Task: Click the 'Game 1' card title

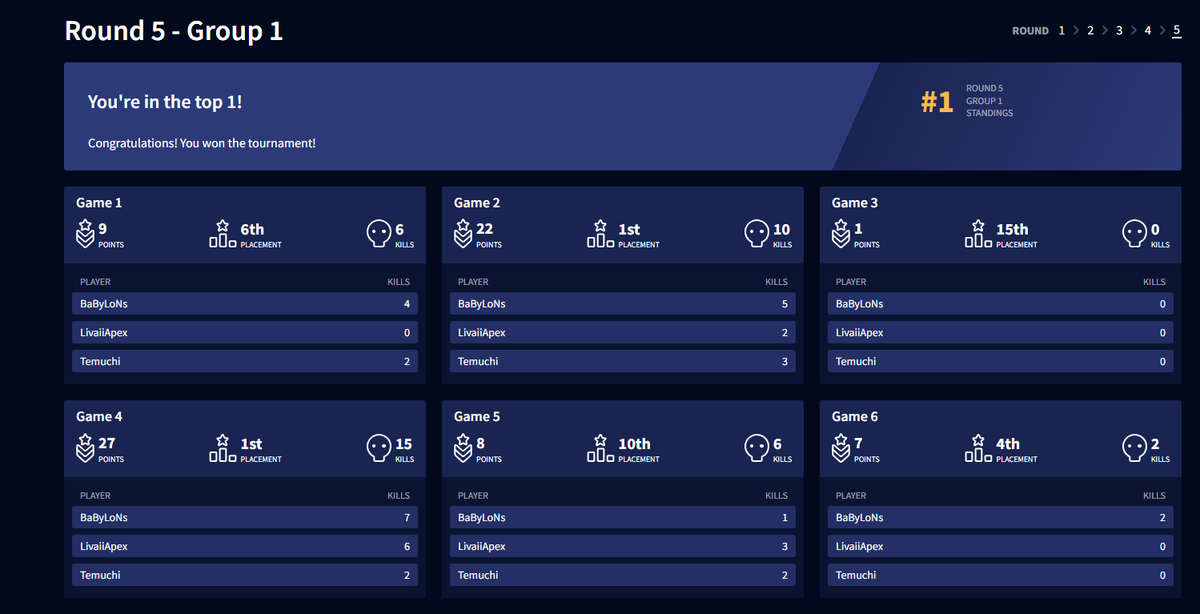Action: (100, 203)
